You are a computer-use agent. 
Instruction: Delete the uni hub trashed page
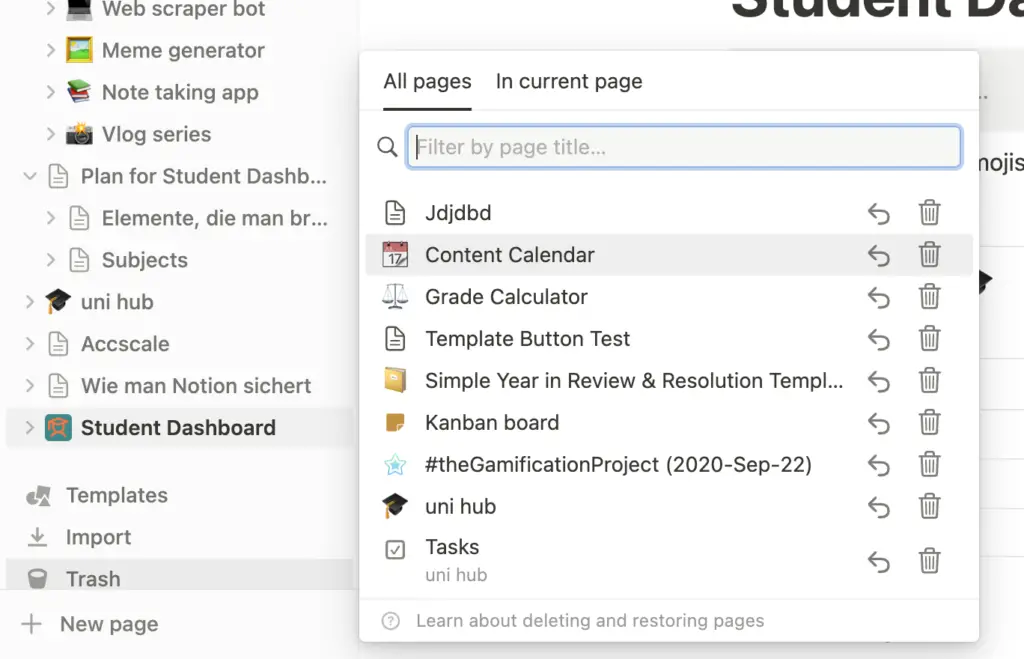pyautogui.click(x=929, y=507)
